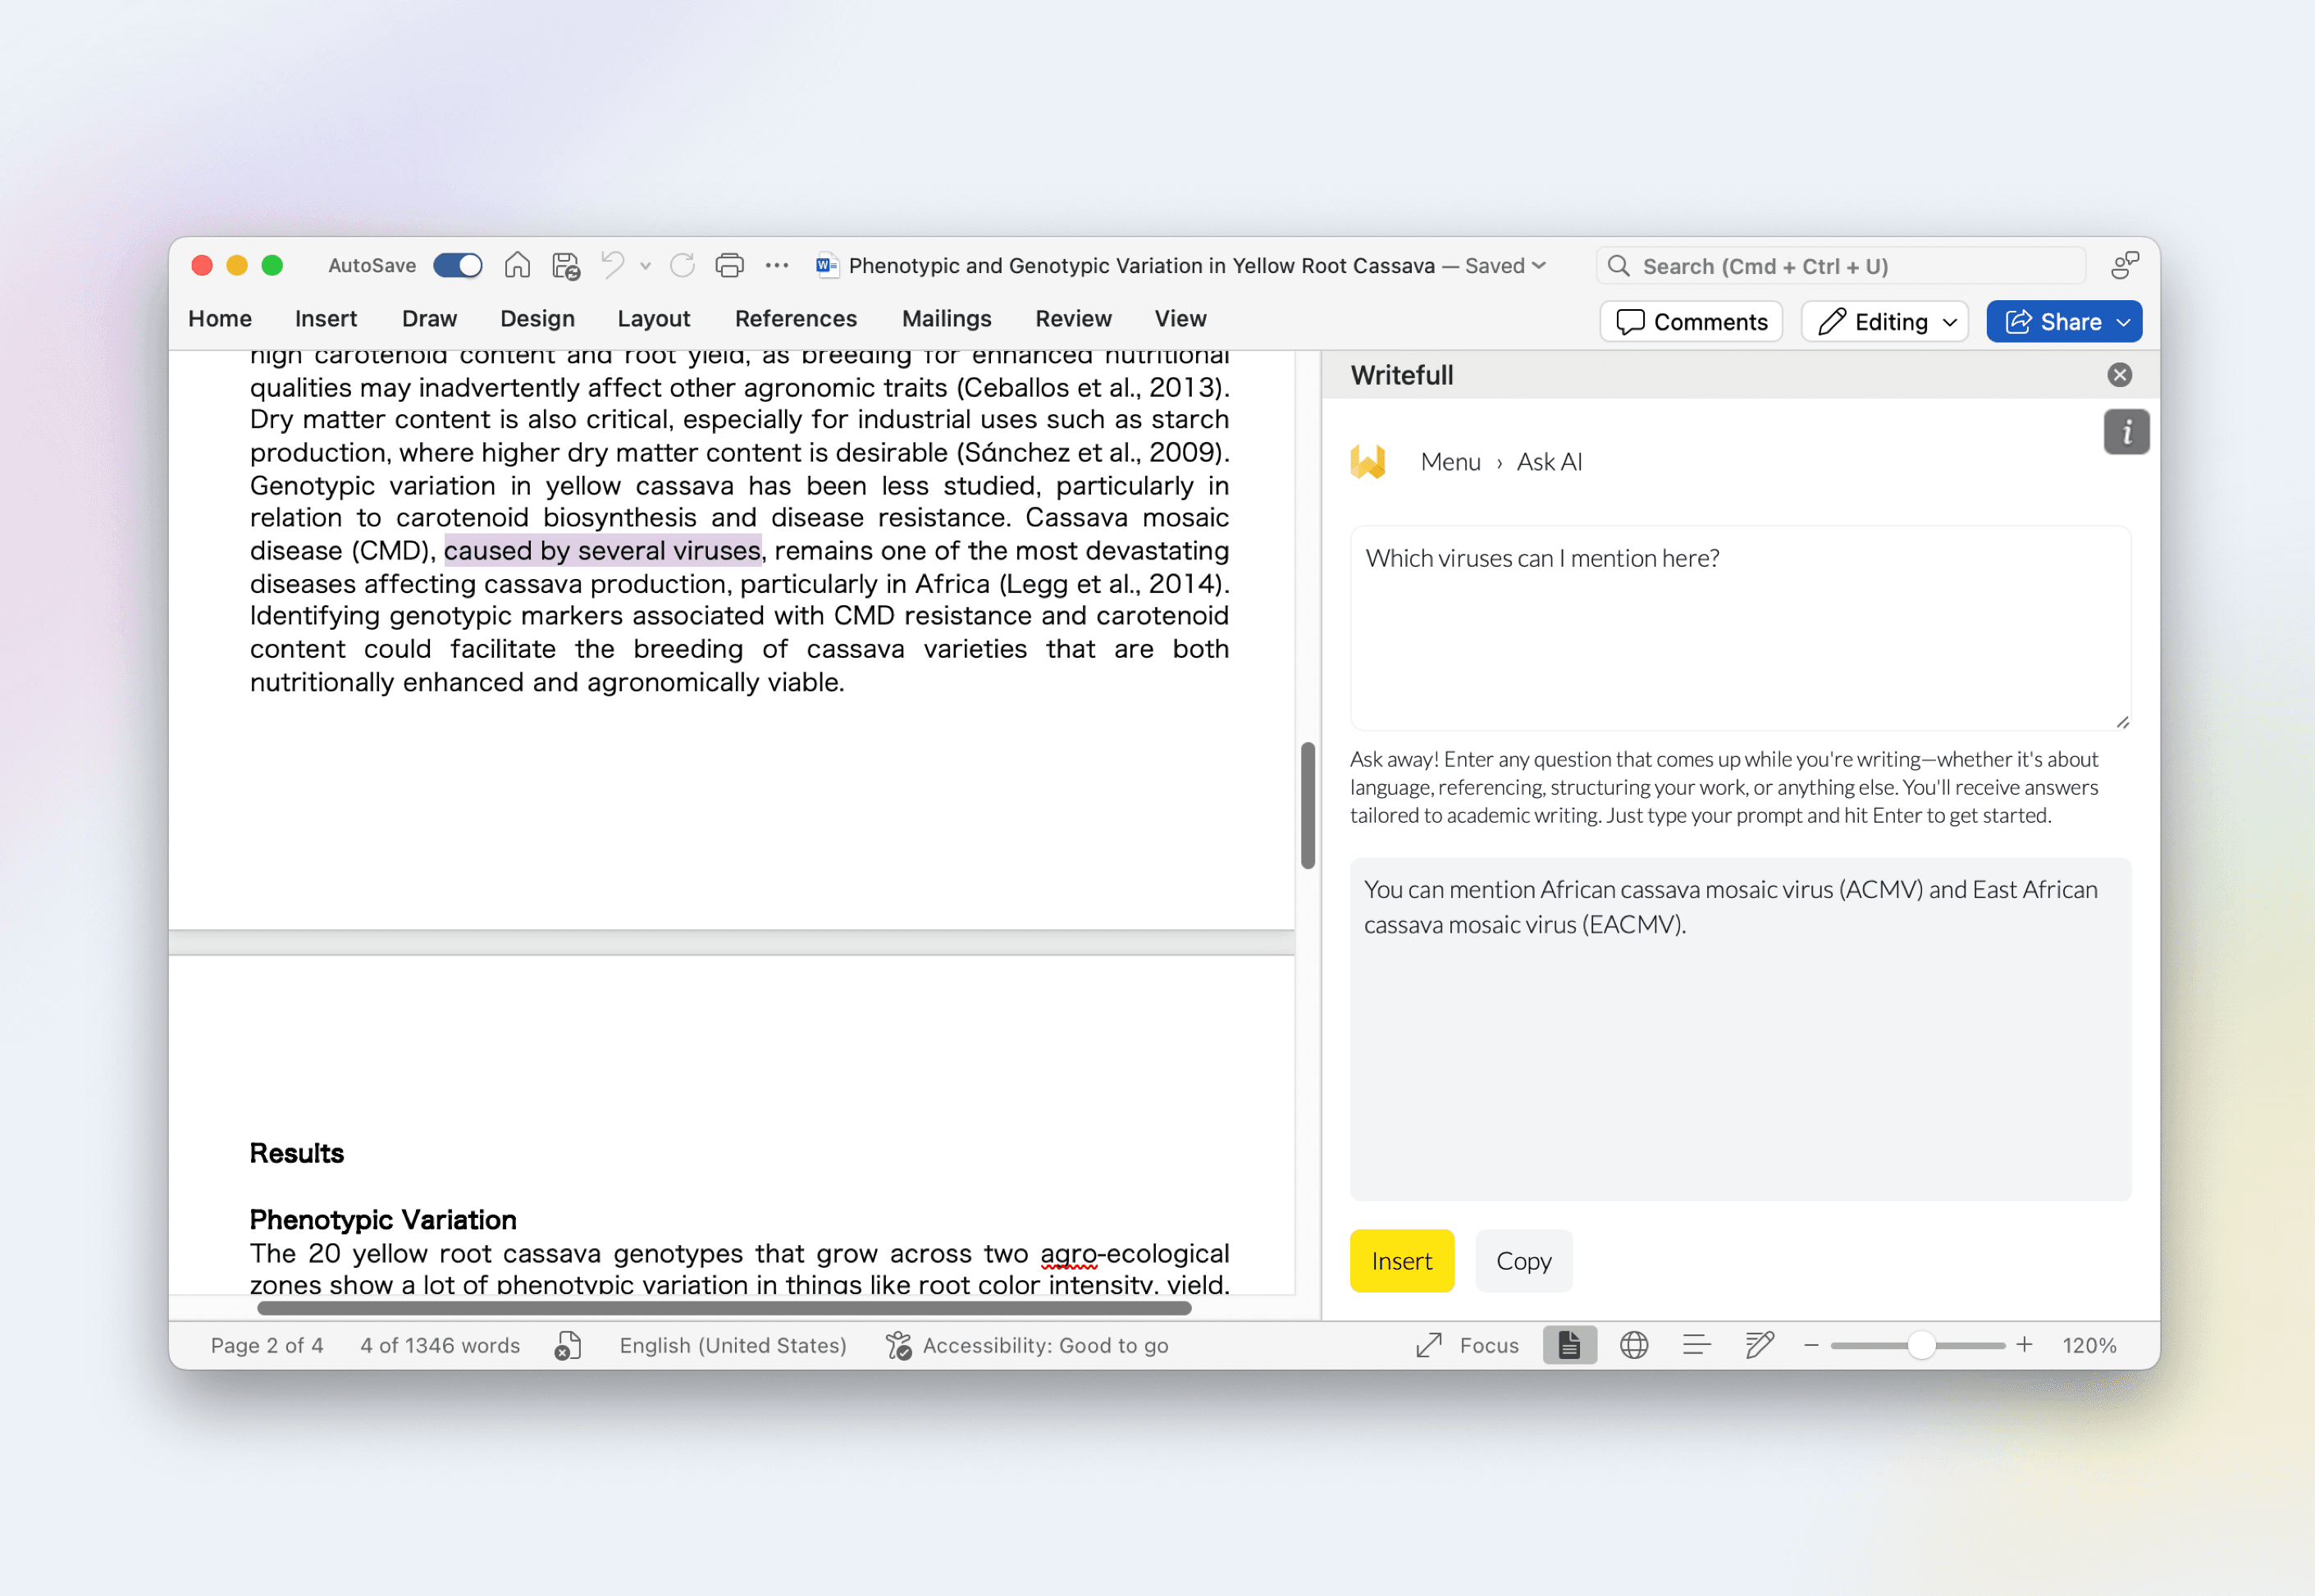2315x1596 pixels.
Task: Click the Redo icon
Action: coord(682,265)
